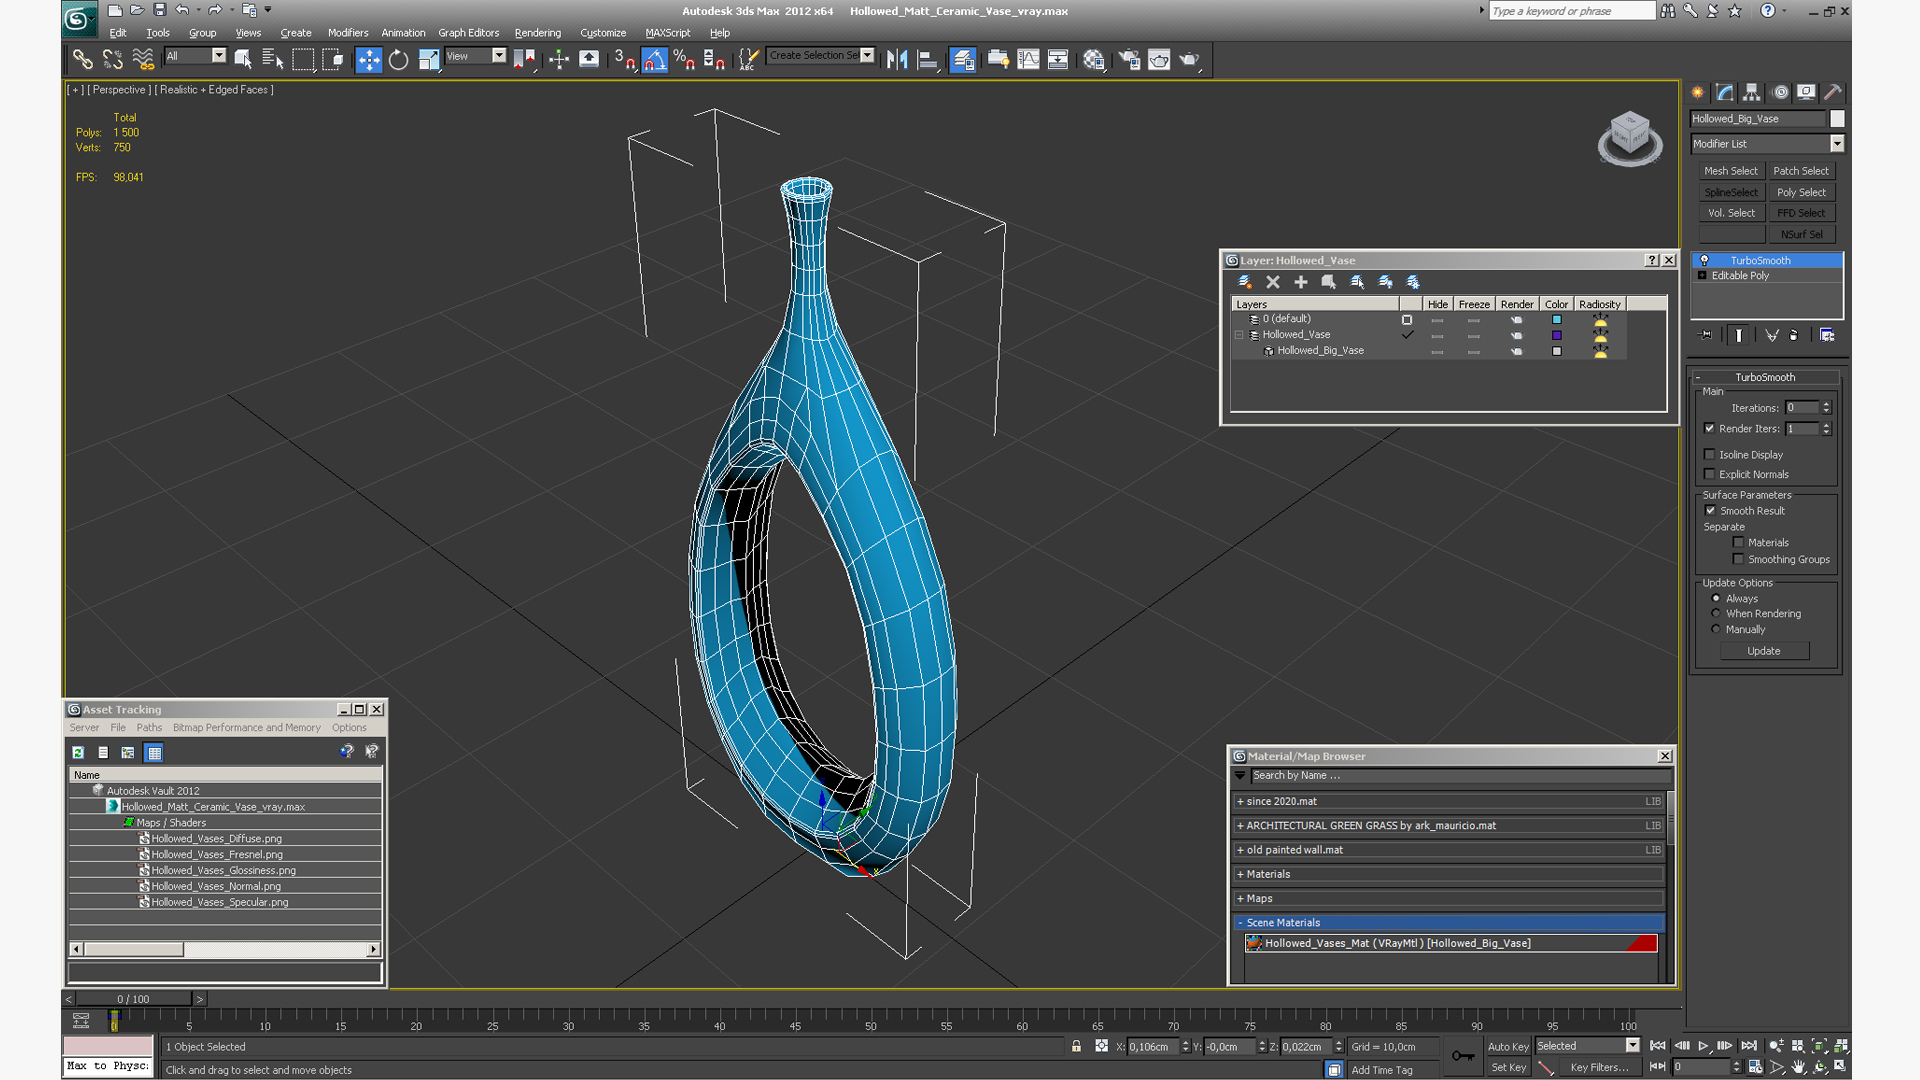1920x1080 pixels.
Task: Open Paths menu in Asset Tracking
Action: tap(149, 727)
